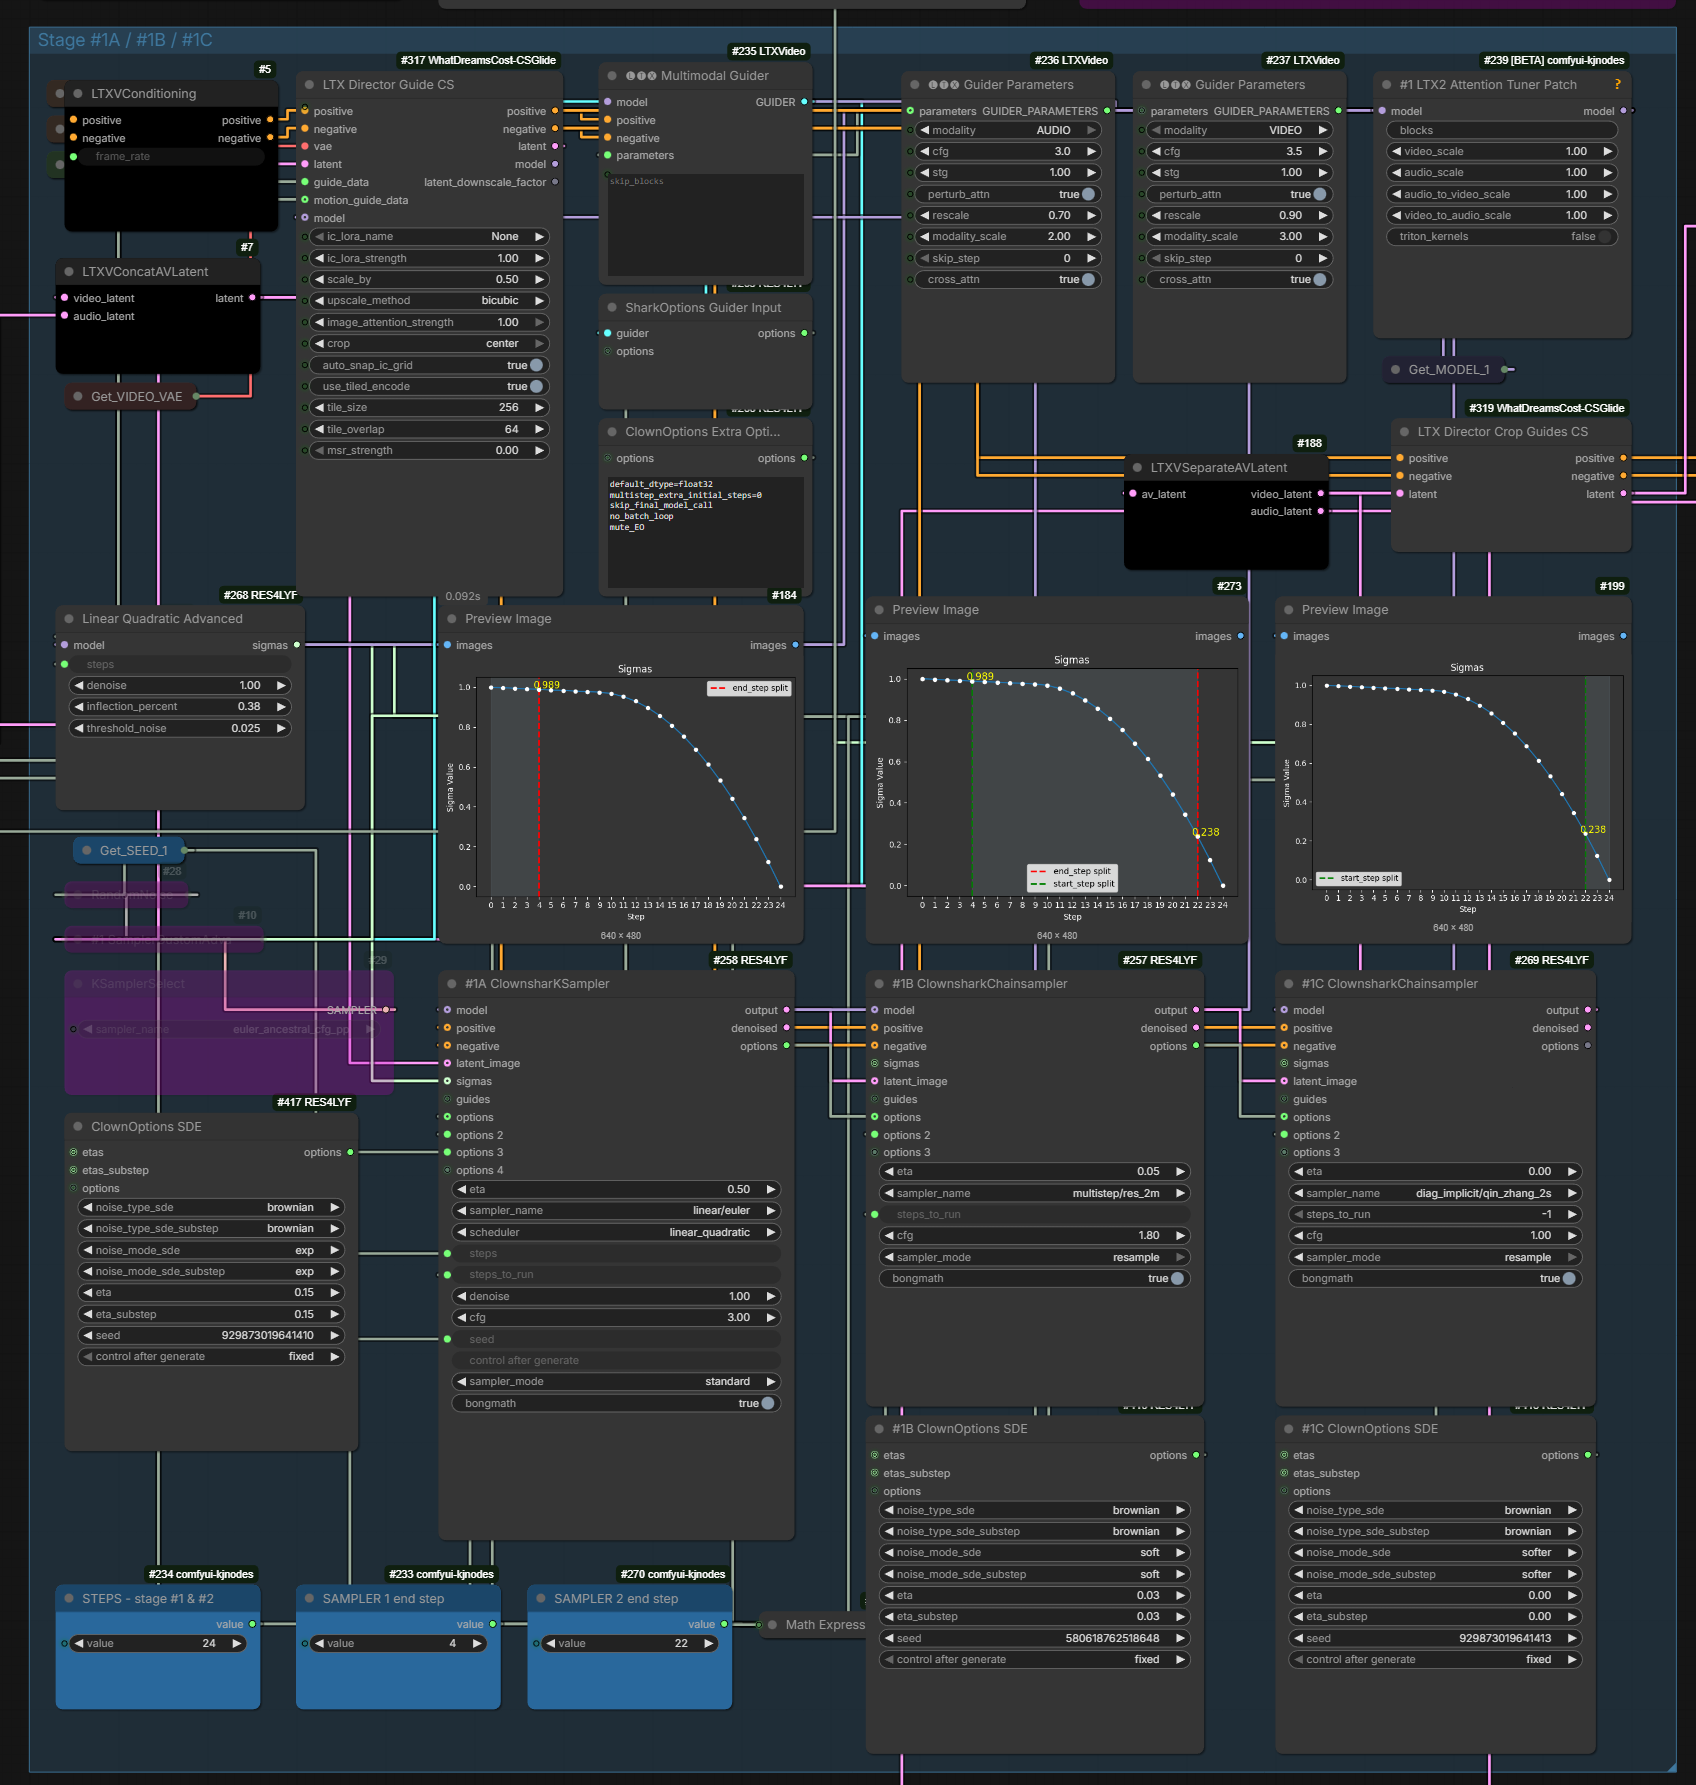Image resolution: width=1696 pixels, height=1785 pixels.
Task: Toggle bongmath in the #1B ClownsharkChainsampler node
Action: pos(1035,1279)
